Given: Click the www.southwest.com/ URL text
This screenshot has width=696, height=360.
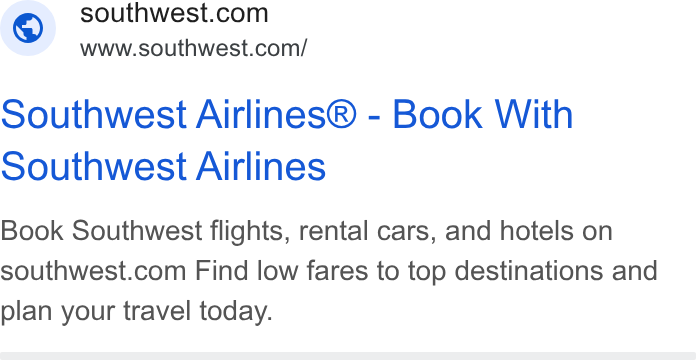Looking at the screenshot, I should point(193,48).
